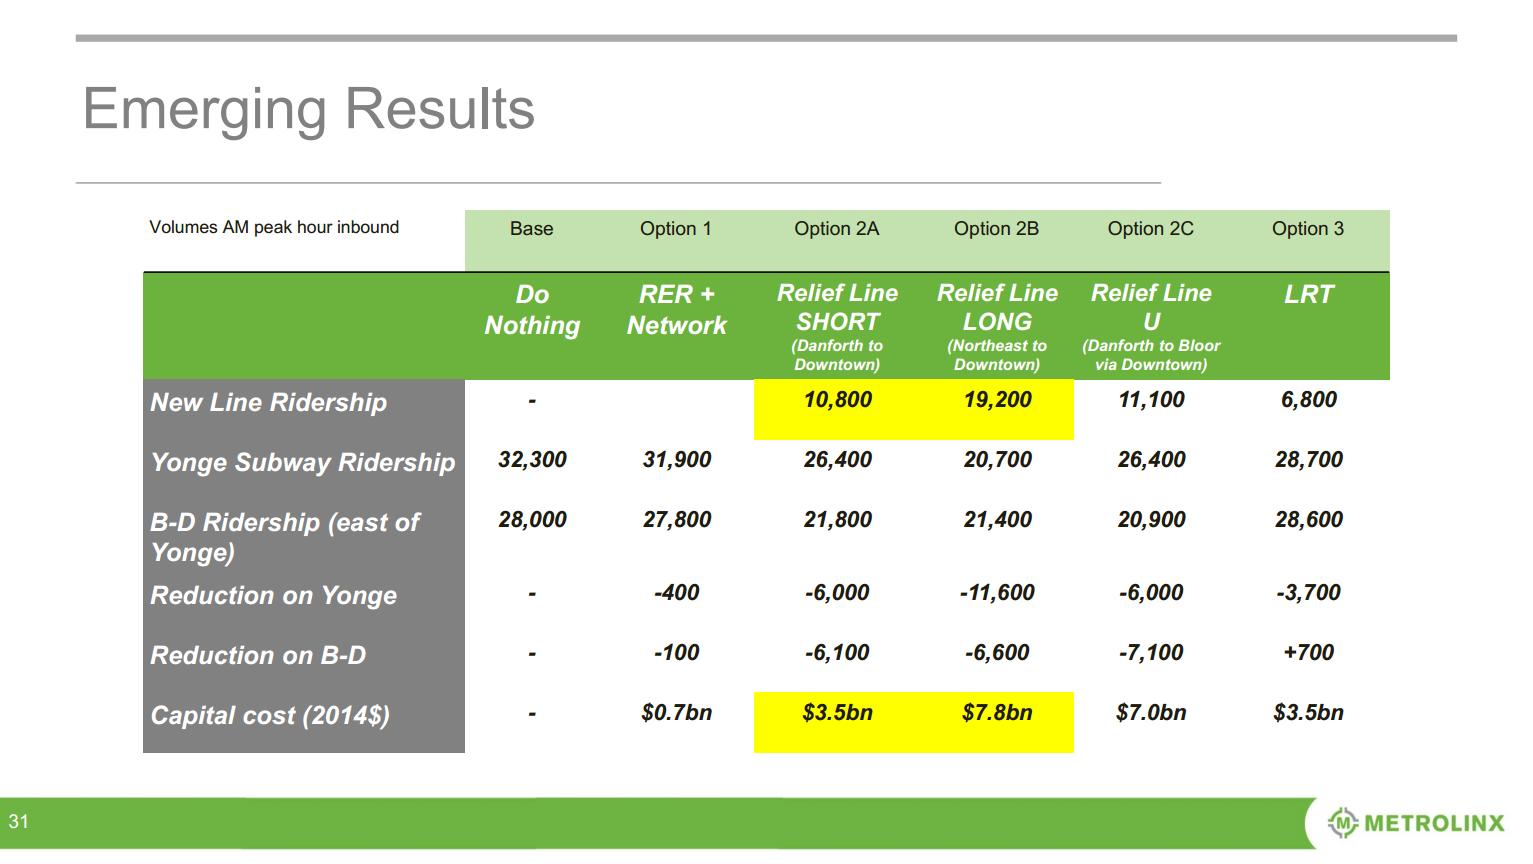The height and width of the screenshot is (864, 1533).
Task: Click the Capital cost (2014$) row label
Action: [270, 715]
